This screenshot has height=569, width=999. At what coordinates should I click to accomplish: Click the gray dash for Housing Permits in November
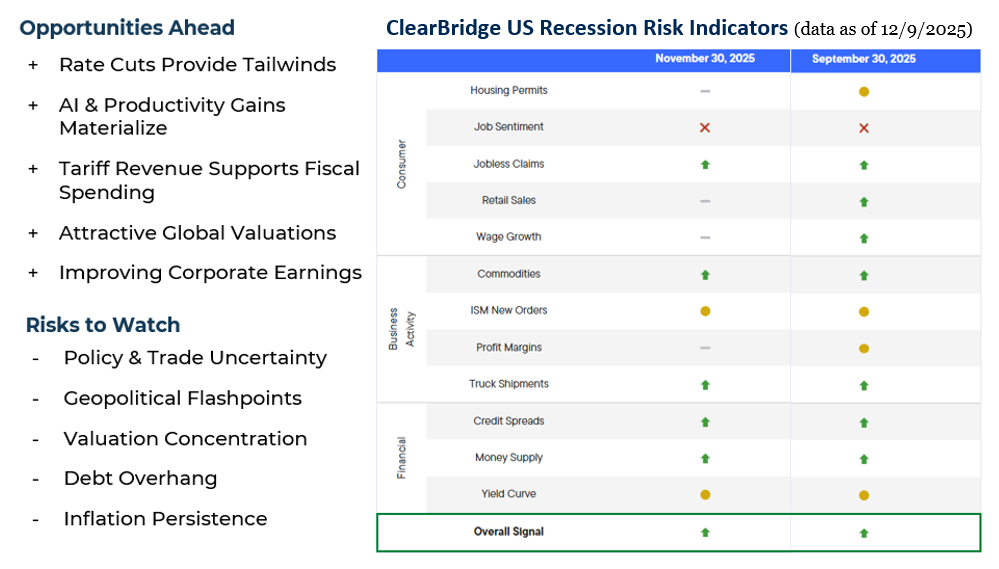tap(705, 91)
